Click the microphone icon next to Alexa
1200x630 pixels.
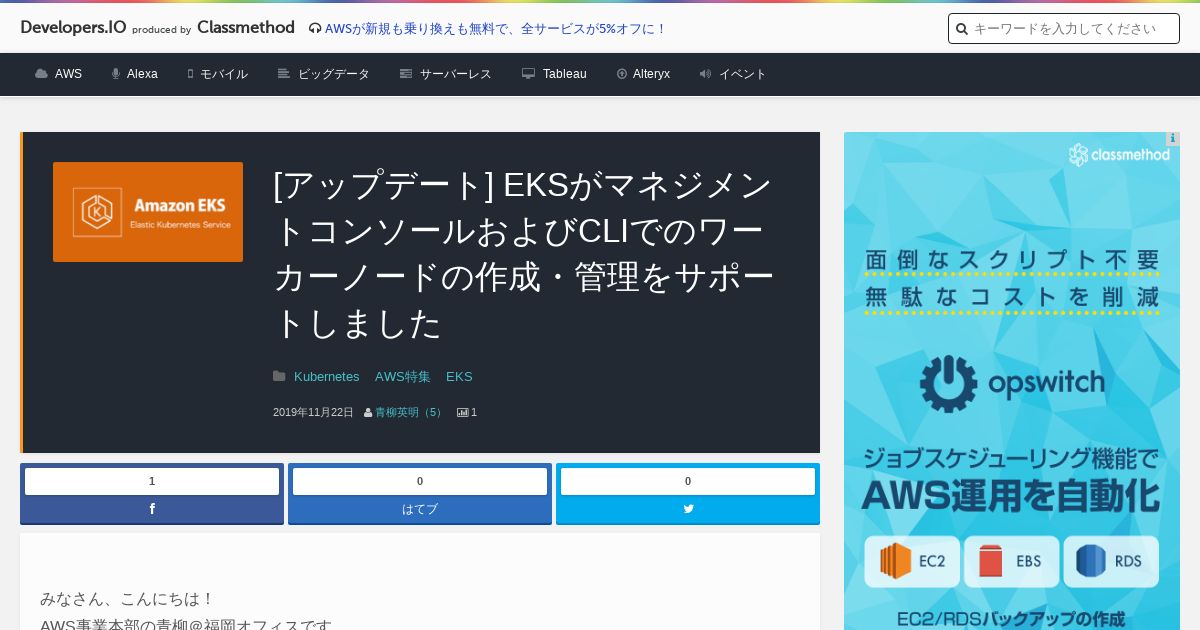tap(116, 74)
